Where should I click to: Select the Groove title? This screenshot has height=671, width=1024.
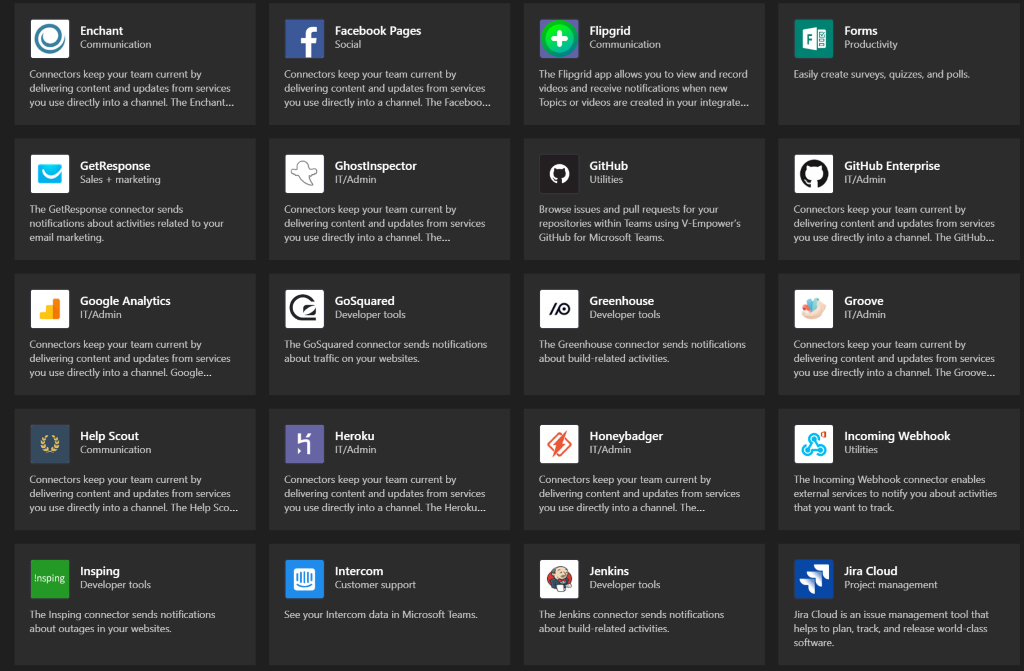[863, 301]
